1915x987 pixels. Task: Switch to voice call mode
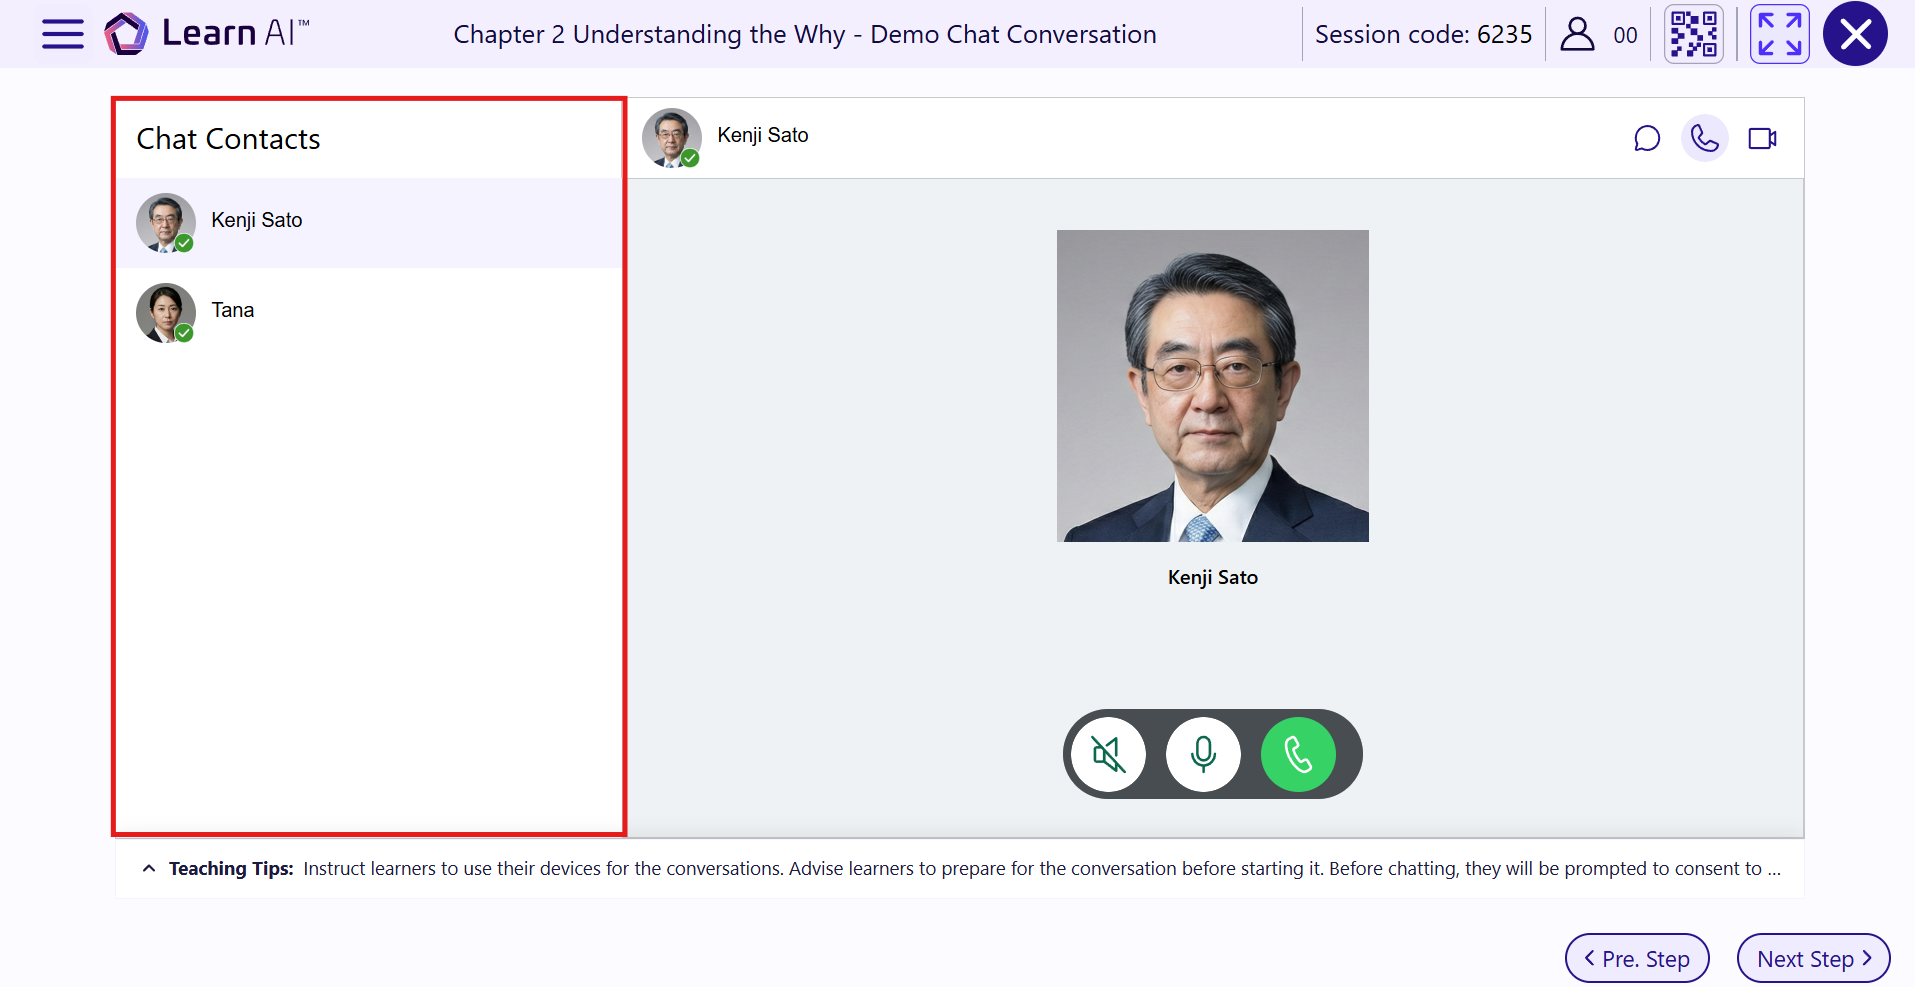(x=1705, y=138)
